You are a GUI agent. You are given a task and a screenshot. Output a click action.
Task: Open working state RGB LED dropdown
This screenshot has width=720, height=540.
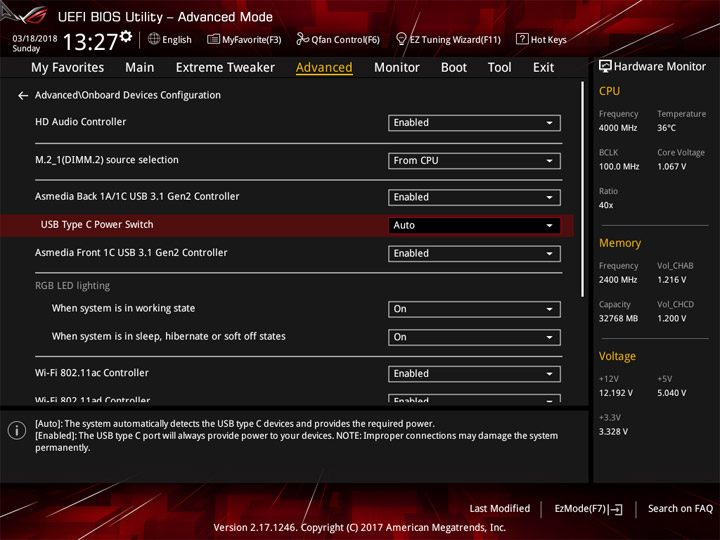(x=474, y=309)
